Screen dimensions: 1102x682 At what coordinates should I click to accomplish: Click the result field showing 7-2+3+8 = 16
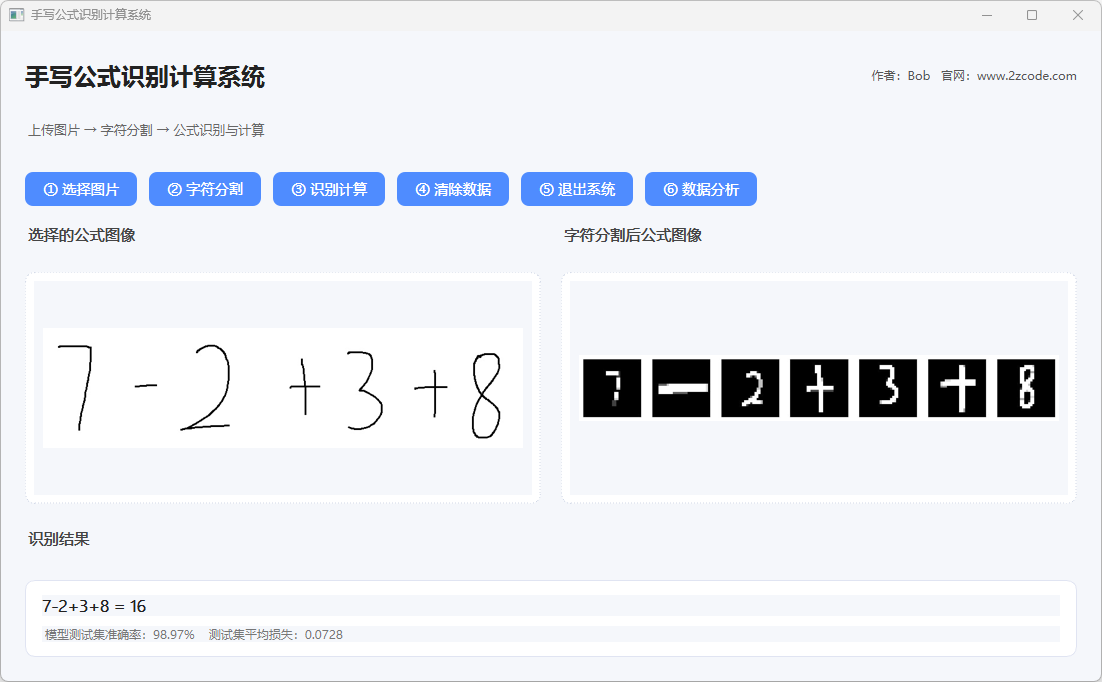550,606
